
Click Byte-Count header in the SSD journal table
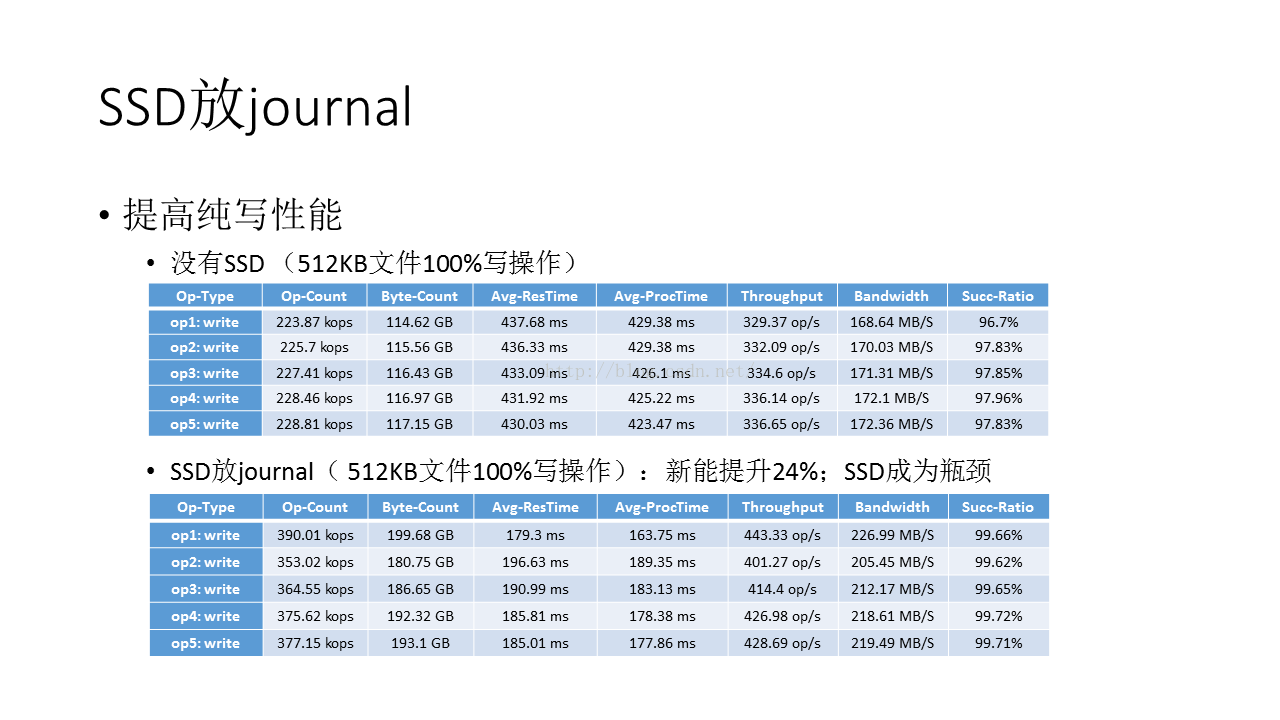pyautogui.click(x=420, y=507)
